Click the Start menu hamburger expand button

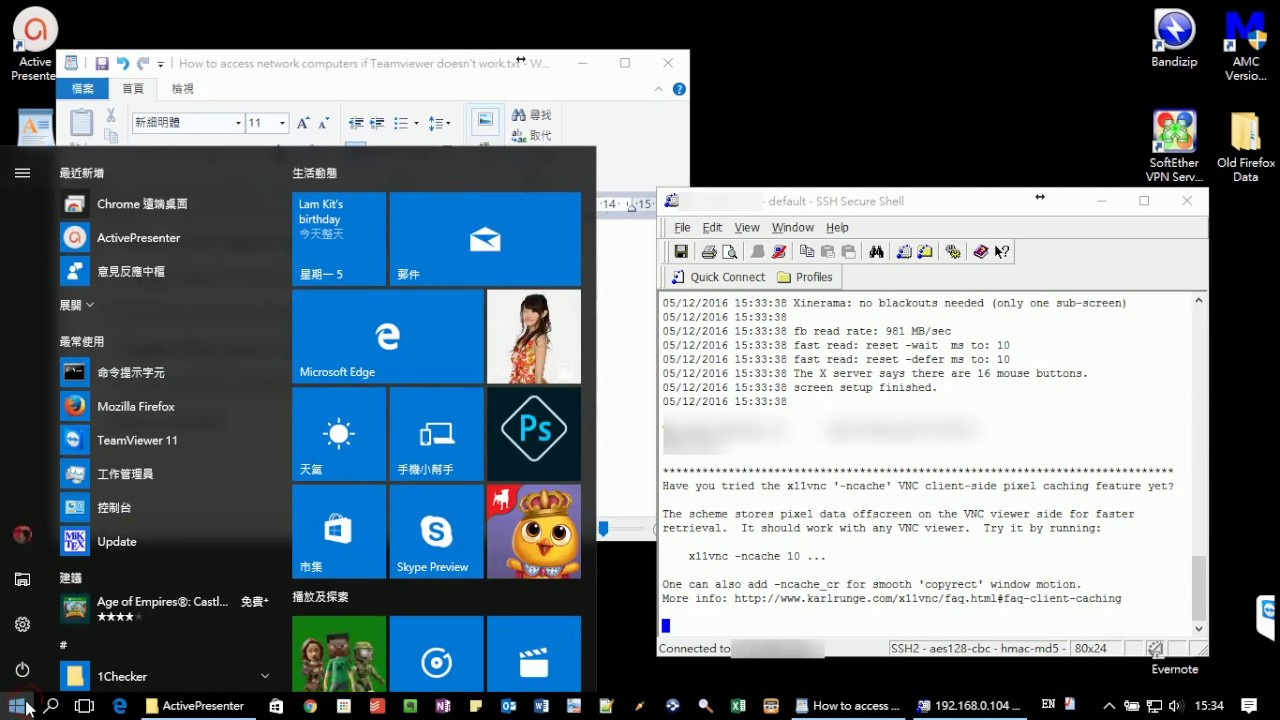[x=22, y=173]
